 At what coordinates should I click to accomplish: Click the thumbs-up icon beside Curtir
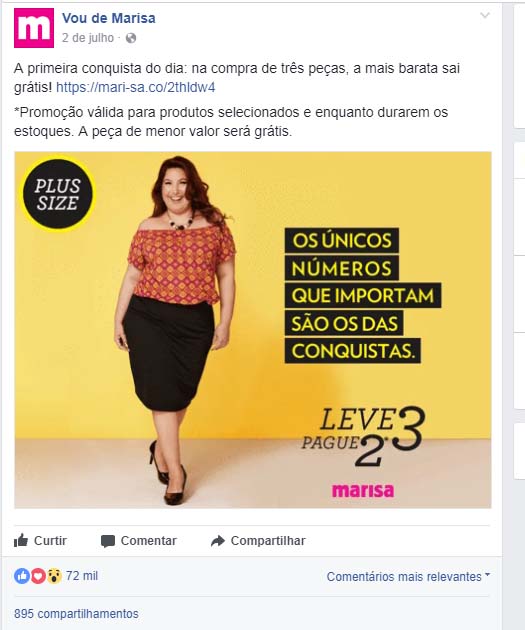tap(21, 541)
